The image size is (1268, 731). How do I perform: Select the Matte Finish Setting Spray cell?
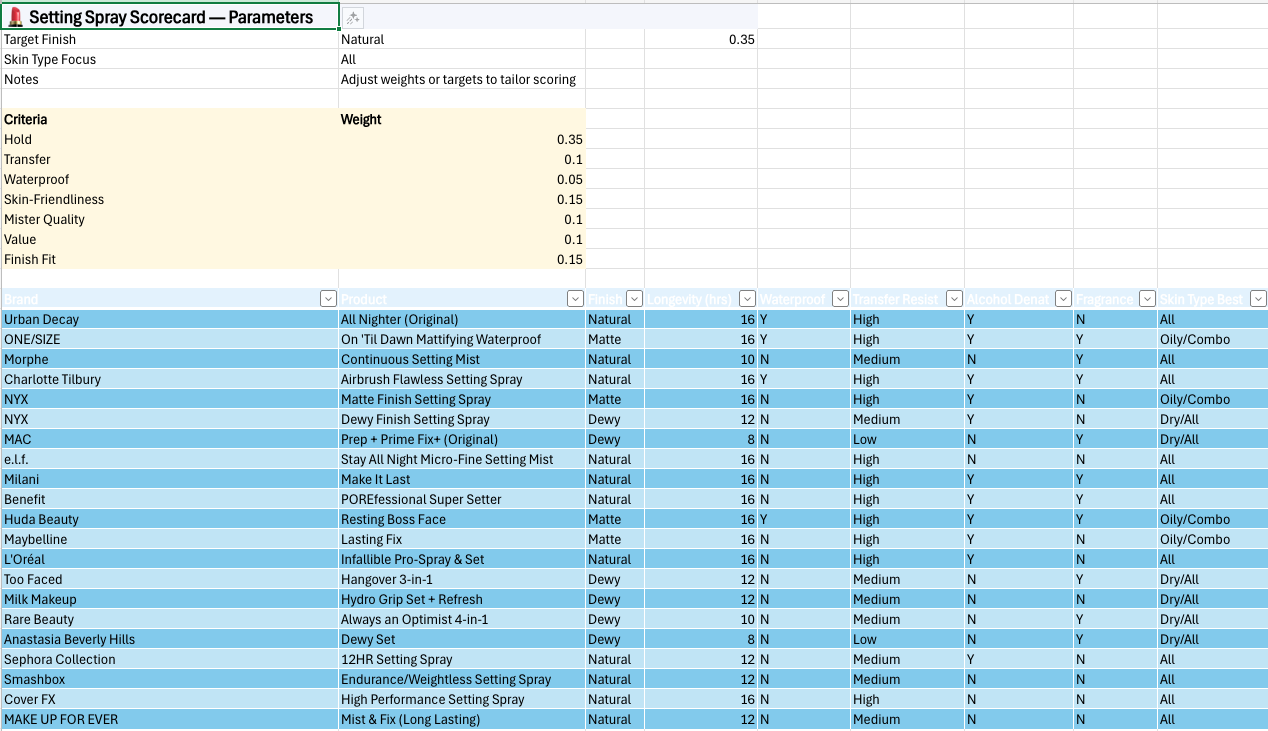click(x=462, y=399)
